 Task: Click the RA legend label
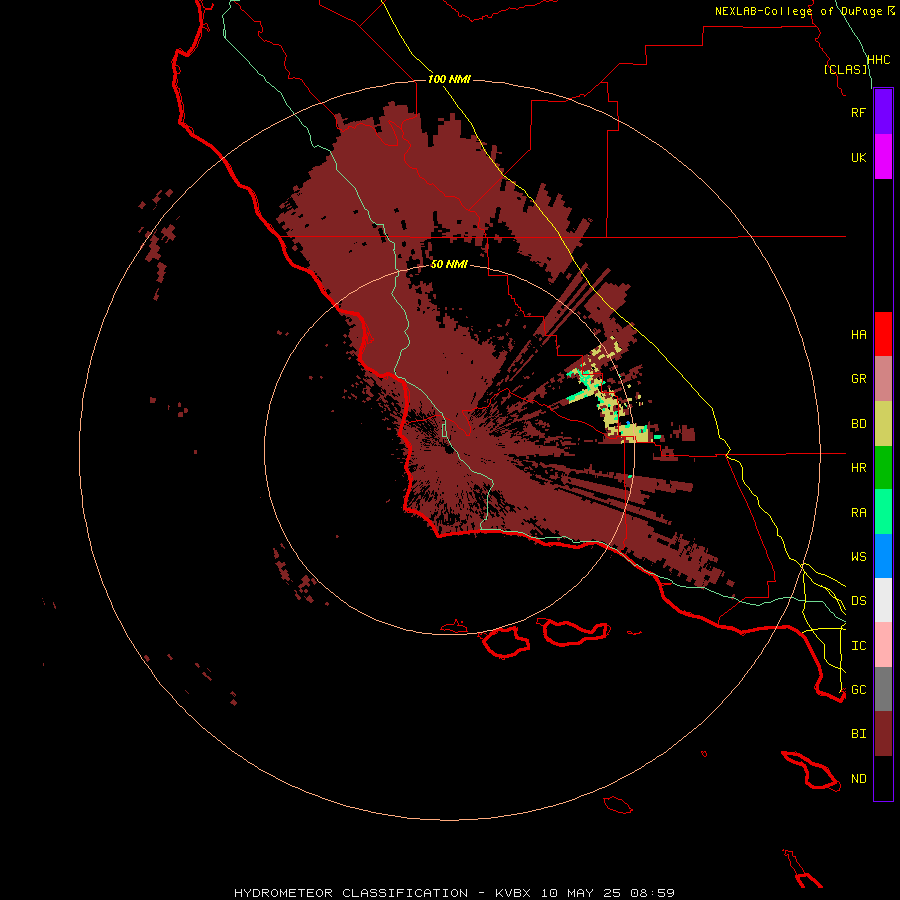click(858, 513)
